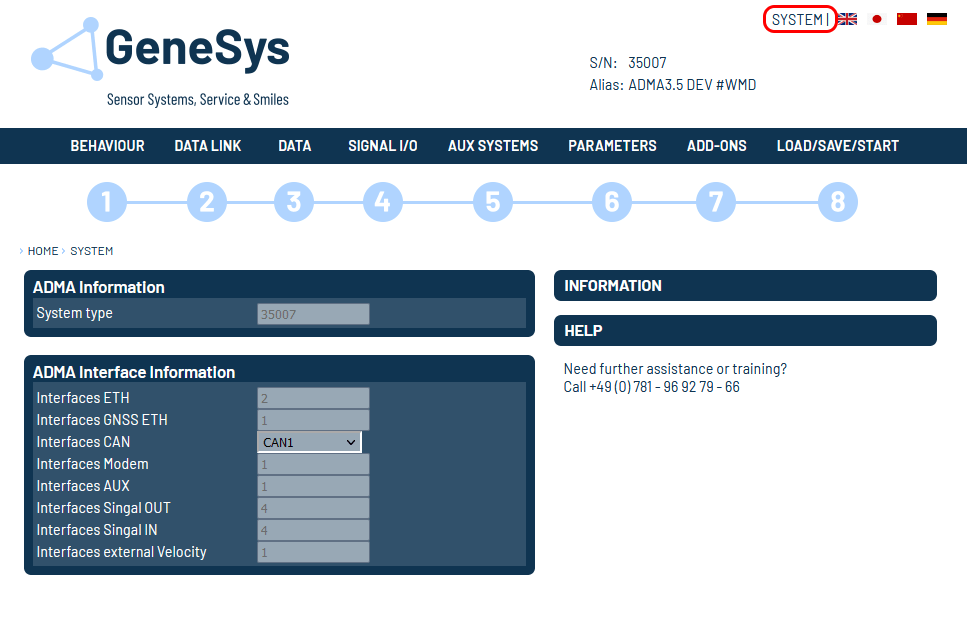This screenshot has height=643, width=967.
Task: Switch language via the German flag
Action: [x=937, y=19]
